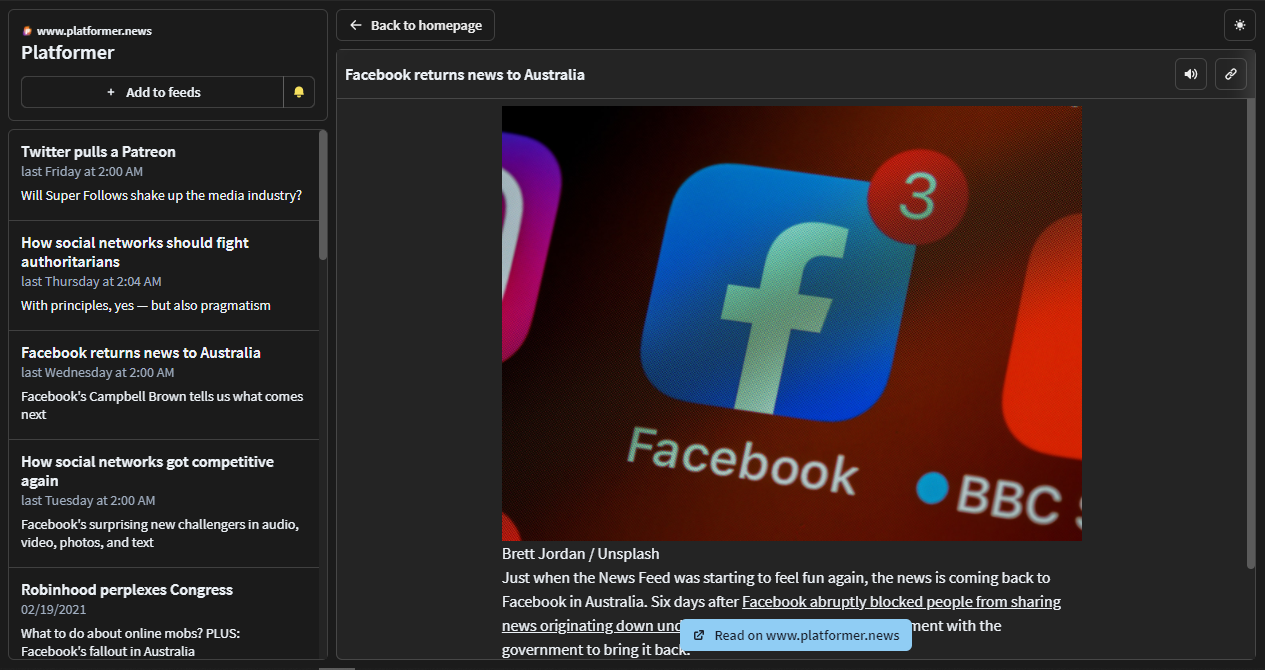The height and width of the screenshot is (670, 1265).
Task: Click last Tuesday at 2:00 AM timestamp
Action: 88,501
